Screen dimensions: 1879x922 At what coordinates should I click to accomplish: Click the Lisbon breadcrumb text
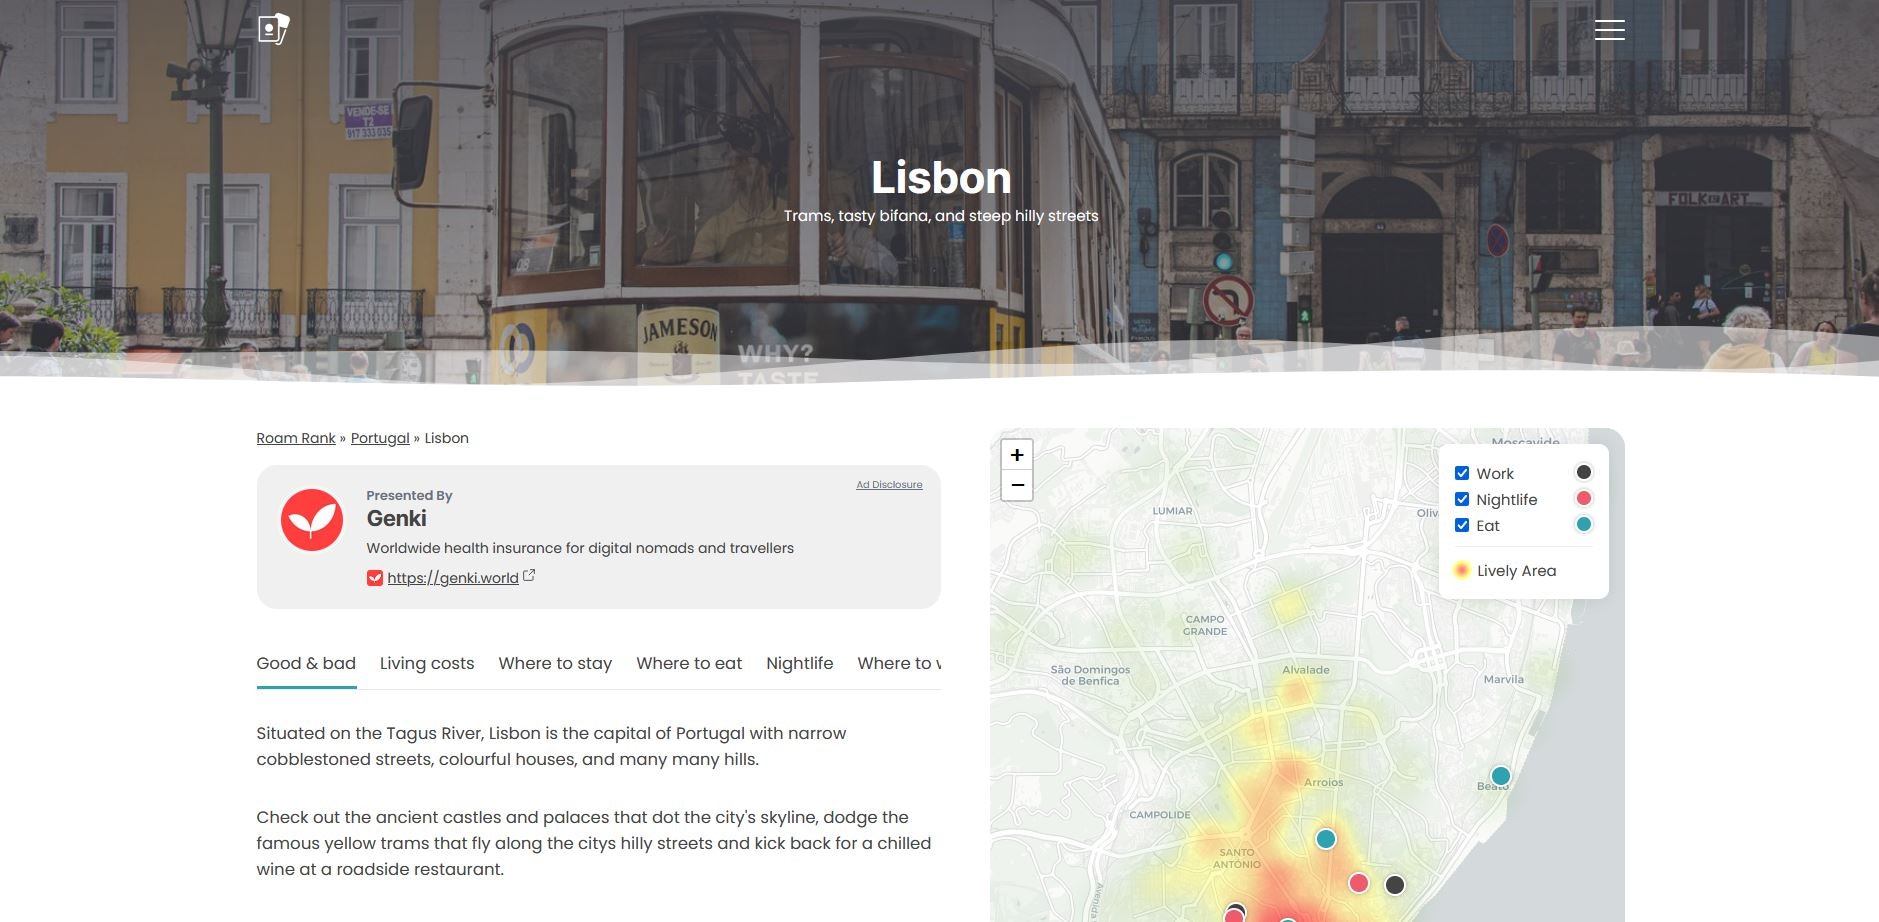coord(446,438)
